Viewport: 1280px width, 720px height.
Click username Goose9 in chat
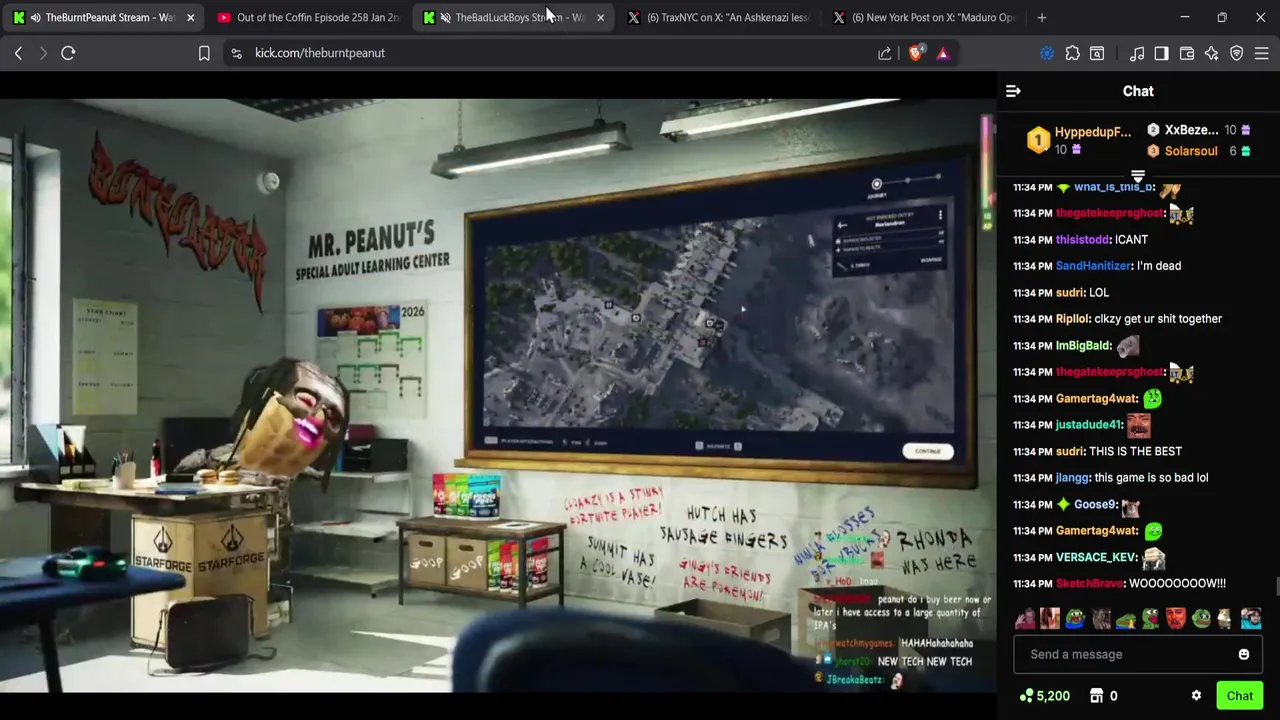click(x=1094, y=505)
